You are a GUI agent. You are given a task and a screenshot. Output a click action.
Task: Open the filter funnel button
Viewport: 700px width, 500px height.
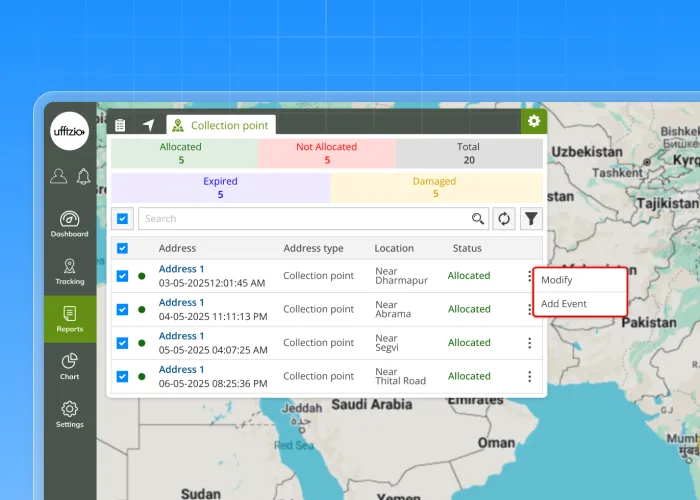pos(531,219)
